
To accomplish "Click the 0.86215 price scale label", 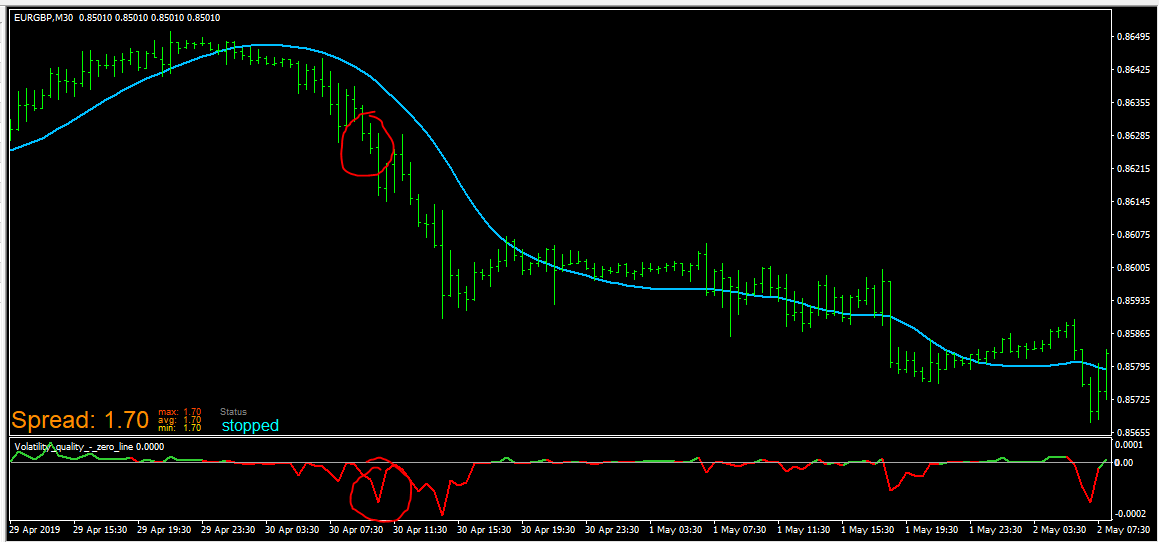I will click(1132, 169).
